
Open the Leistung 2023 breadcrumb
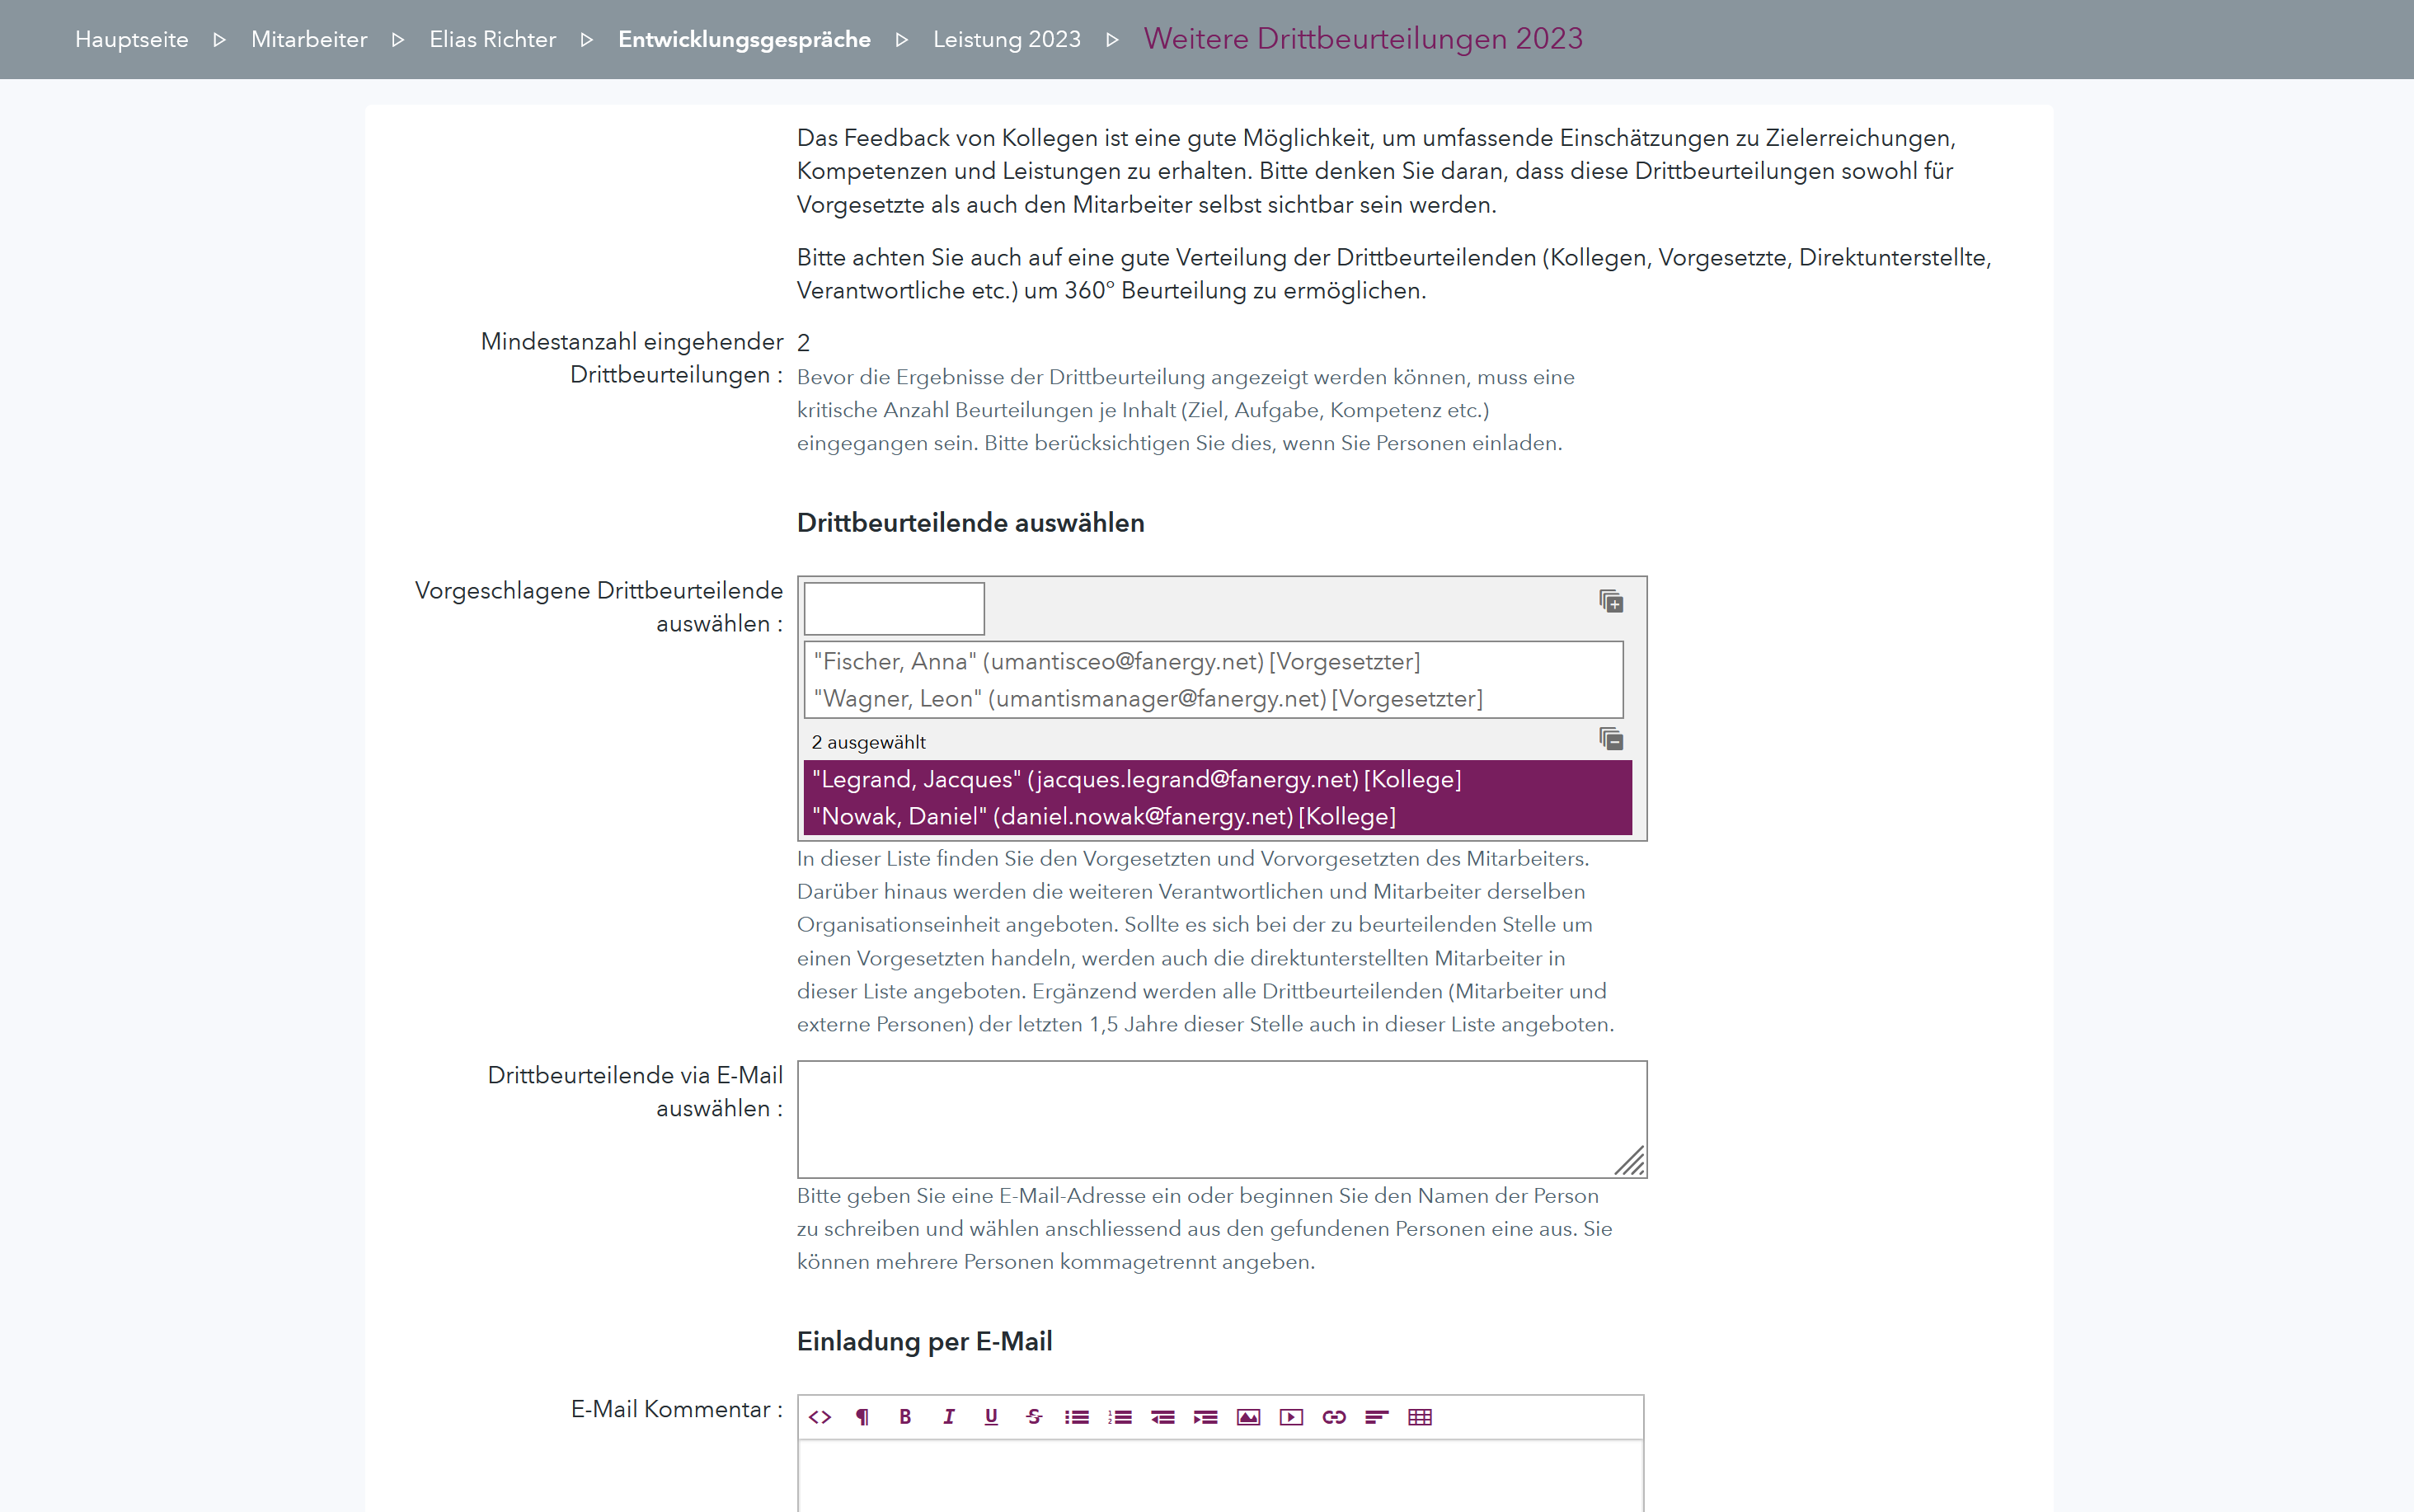pos(1006,39)
